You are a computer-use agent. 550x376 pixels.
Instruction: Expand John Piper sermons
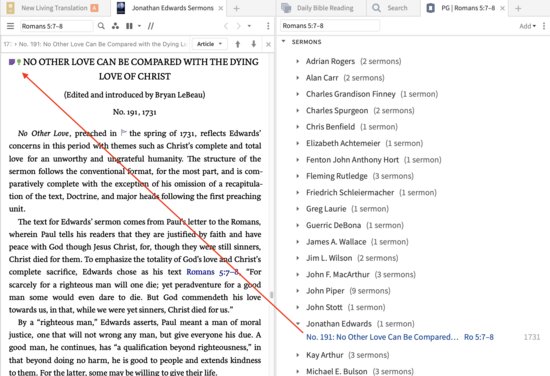point(297,291)
